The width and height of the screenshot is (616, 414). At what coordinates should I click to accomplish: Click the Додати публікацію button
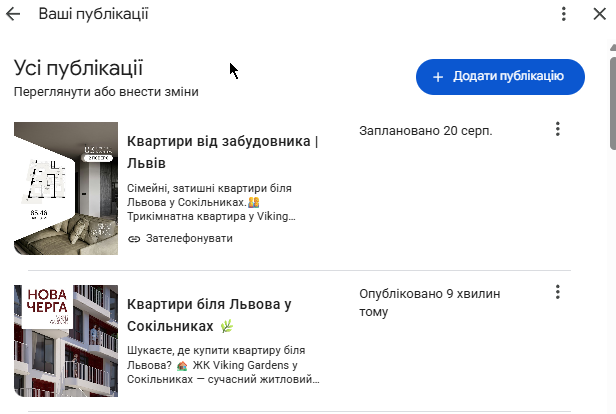click(500, 77)
